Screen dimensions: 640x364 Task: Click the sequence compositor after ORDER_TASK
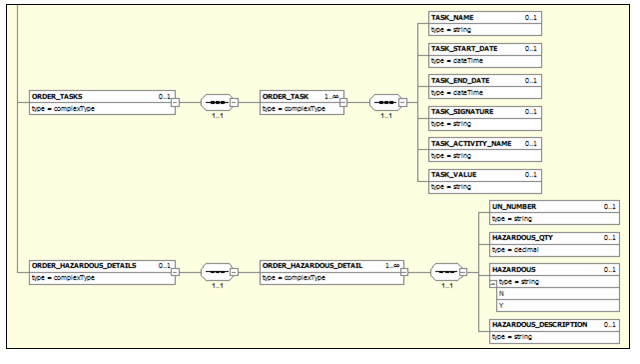pyautogui.click(x=385, y=102)
